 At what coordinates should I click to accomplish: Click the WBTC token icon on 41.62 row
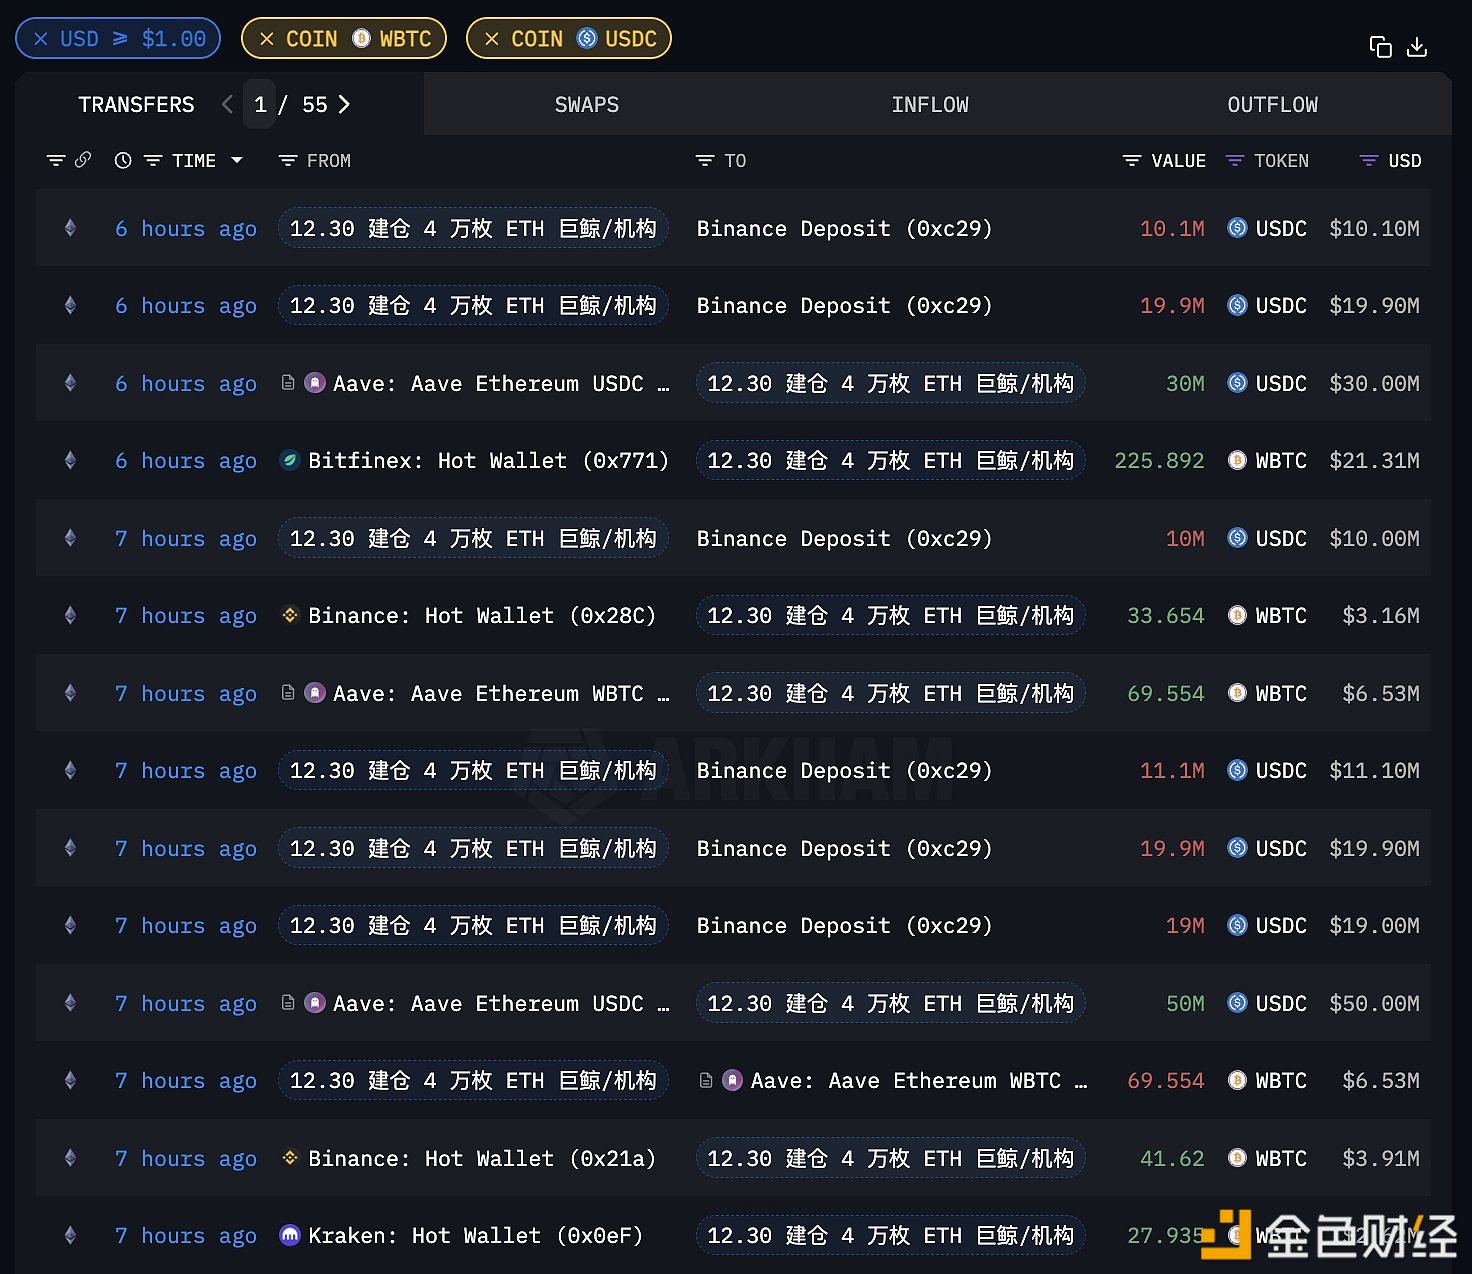point(1237,1158)
